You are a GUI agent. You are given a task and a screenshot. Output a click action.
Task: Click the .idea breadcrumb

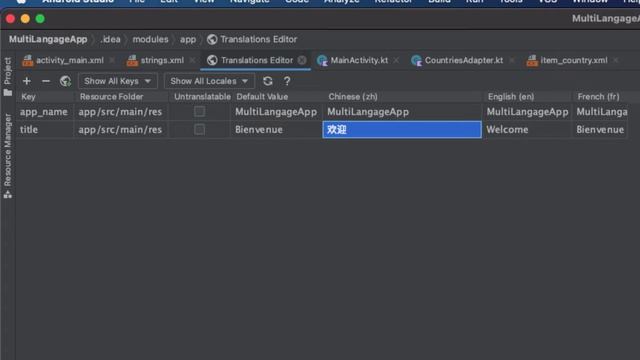click(x=110, y=39)
